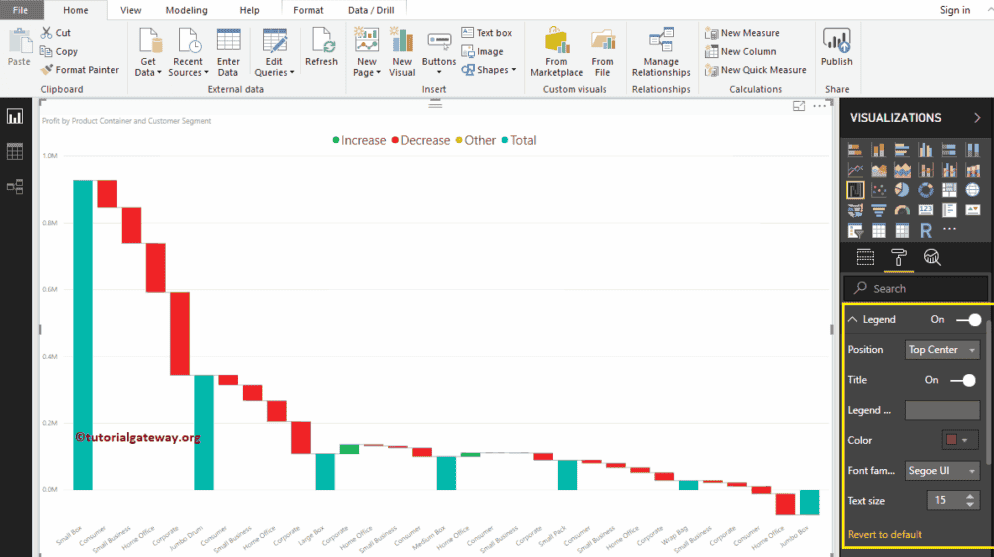Switch to Model view in sidebar
Screen dimensions: 994x557
tap(15, 186)
